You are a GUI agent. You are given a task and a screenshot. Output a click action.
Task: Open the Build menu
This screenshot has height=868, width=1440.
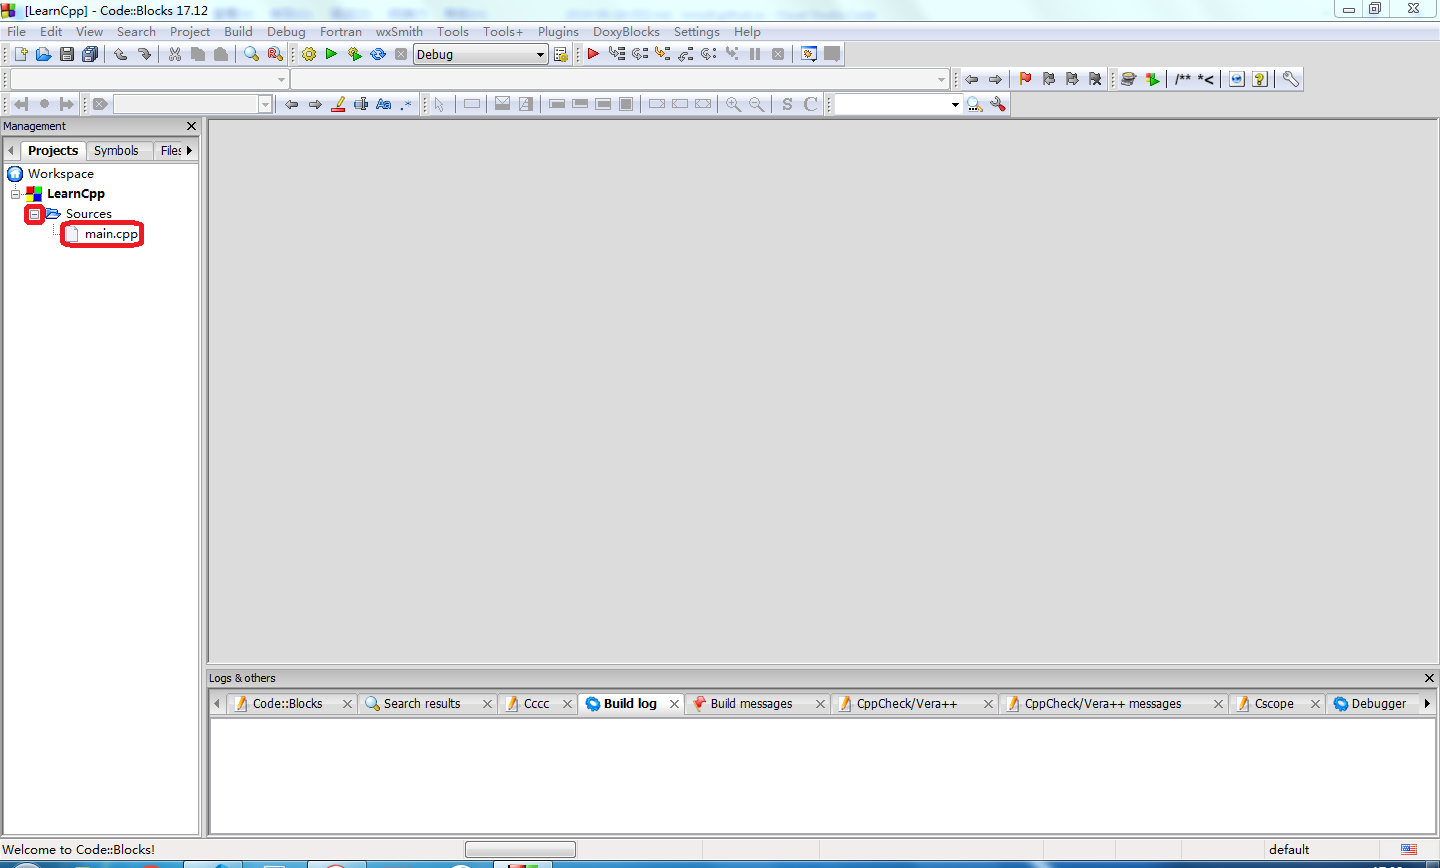click(x=238, y=32)
